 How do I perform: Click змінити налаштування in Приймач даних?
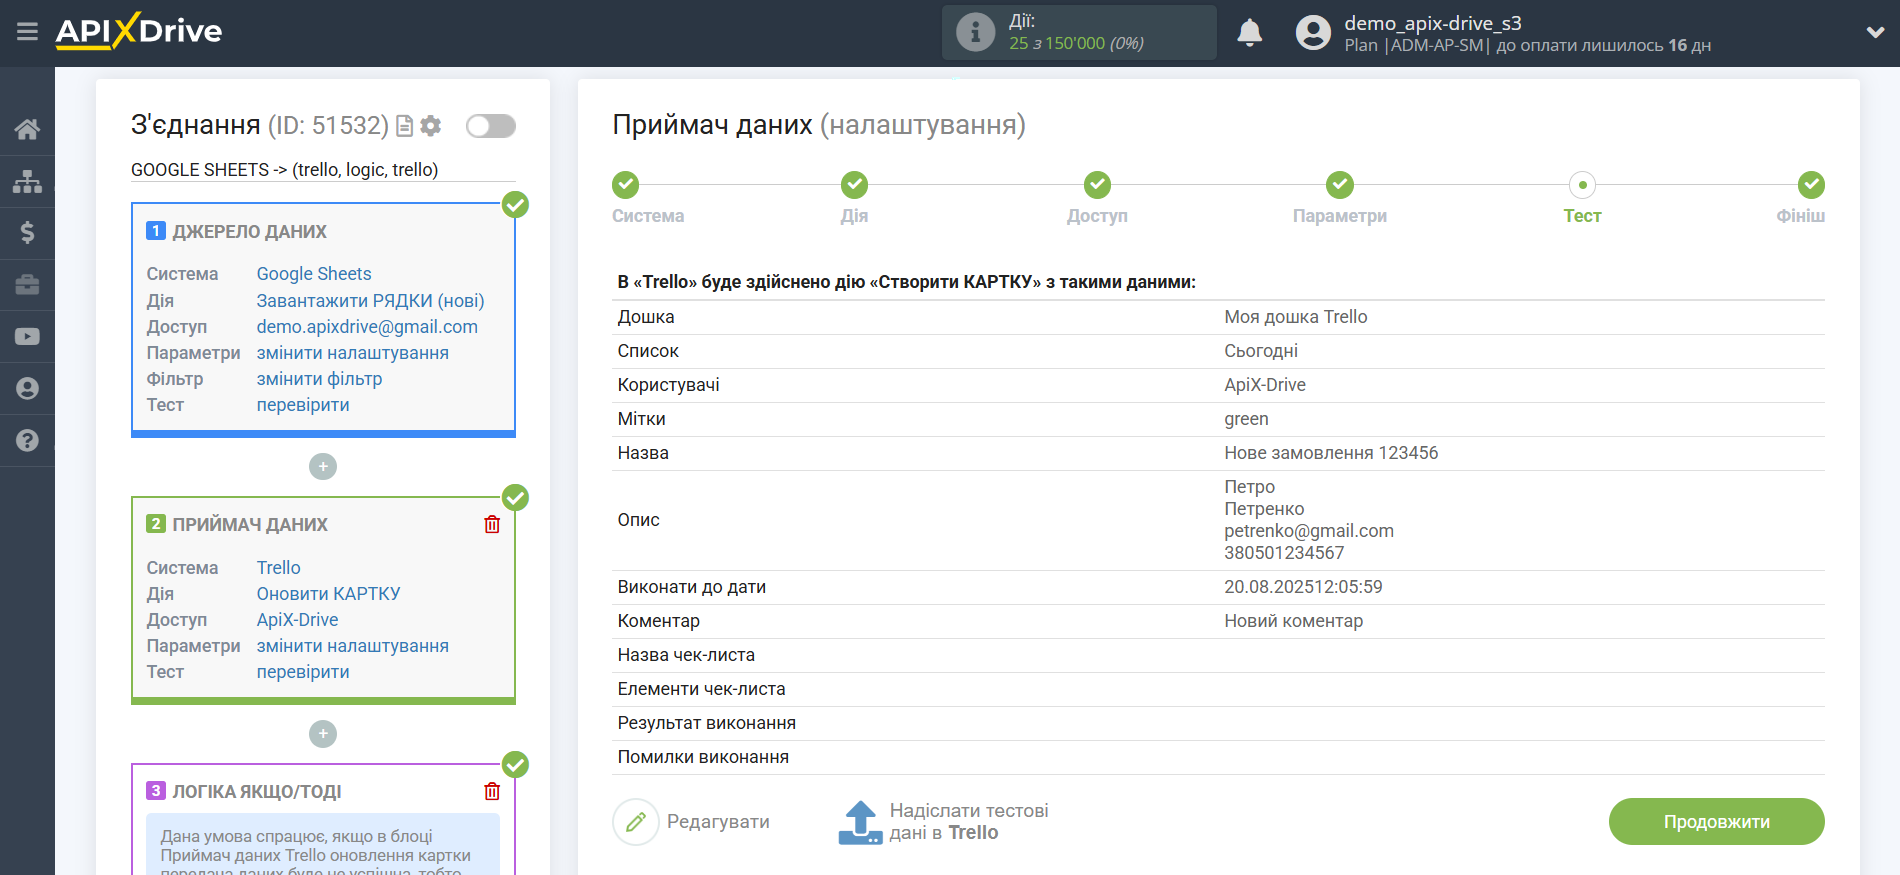[352, 646]
